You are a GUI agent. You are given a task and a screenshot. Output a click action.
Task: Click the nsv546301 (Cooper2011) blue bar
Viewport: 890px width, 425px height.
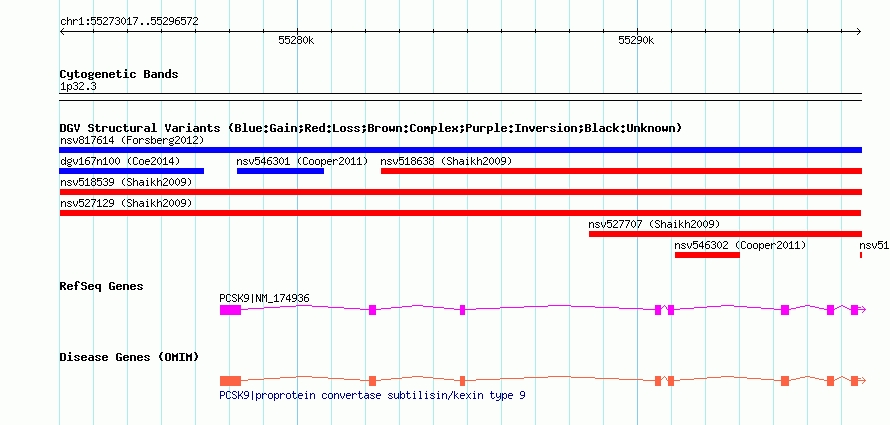[x=280, y=171]
